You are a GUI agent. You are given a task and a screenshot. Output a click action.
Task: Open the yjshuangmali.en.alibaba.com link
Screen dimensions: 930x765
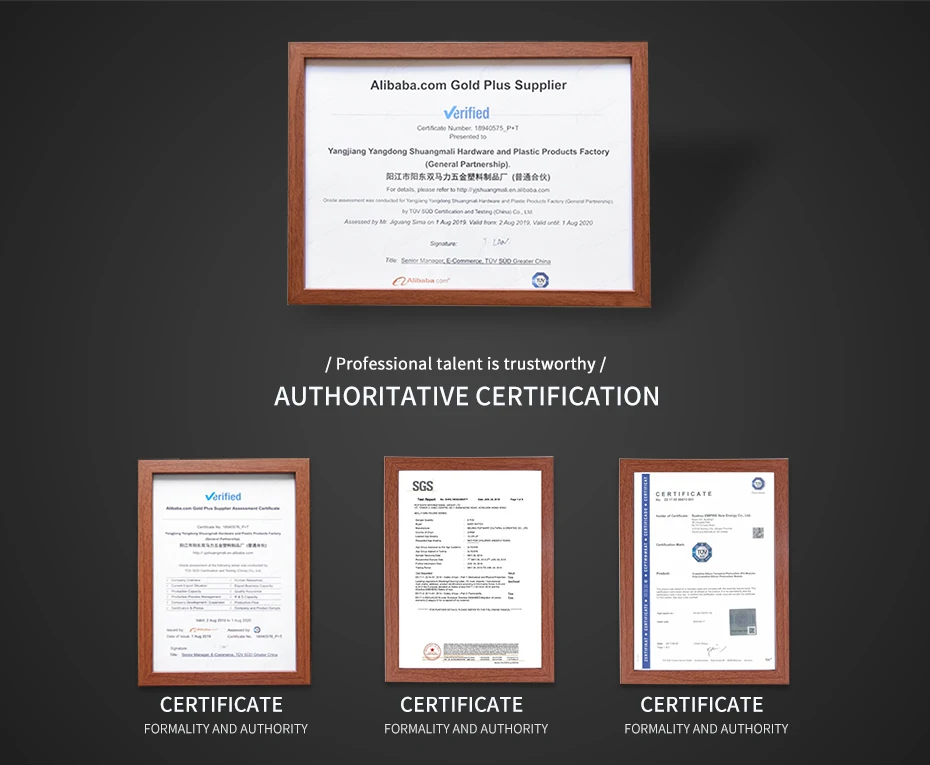(503, 190)
